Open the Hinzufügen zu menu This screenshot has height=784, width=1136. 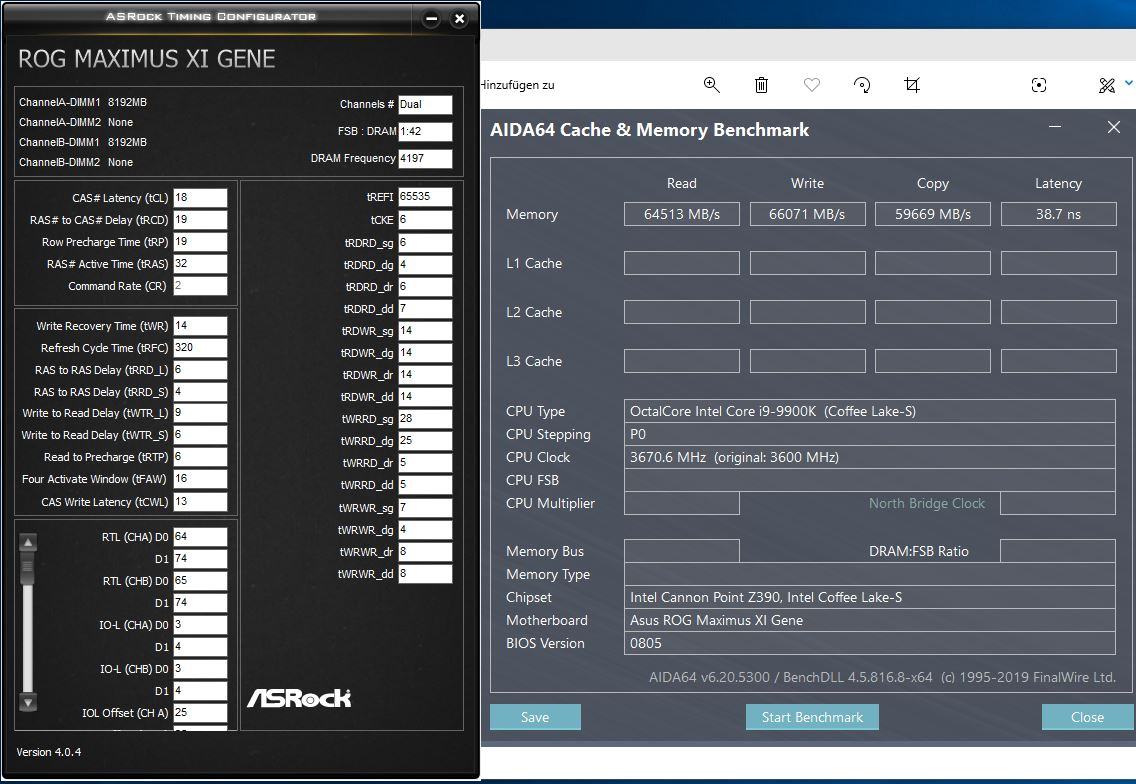pos(517,85)
